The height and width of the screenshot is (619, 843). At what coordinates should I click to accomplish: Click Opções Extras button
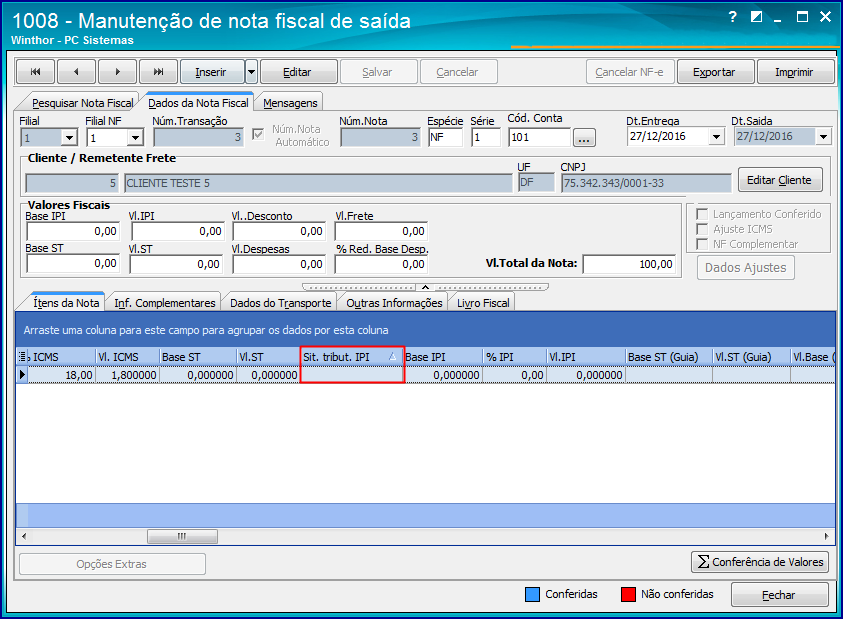click(x=112, y=564)
